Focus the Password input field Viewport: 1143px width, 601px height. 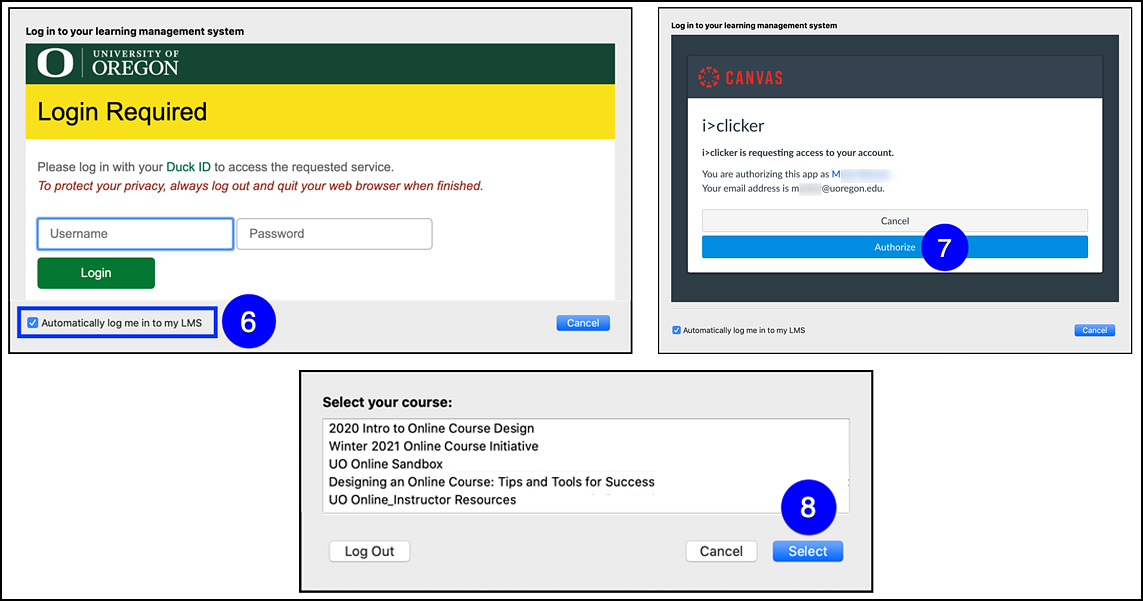tap(335, 234)
